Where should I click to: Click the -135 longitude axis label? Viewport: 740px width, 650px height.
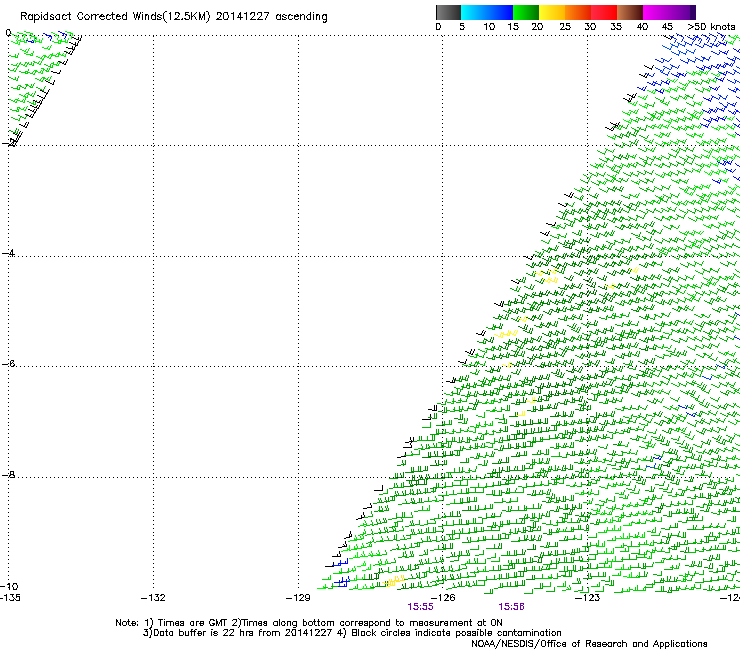pyautogui.click(x=10, y=598)
